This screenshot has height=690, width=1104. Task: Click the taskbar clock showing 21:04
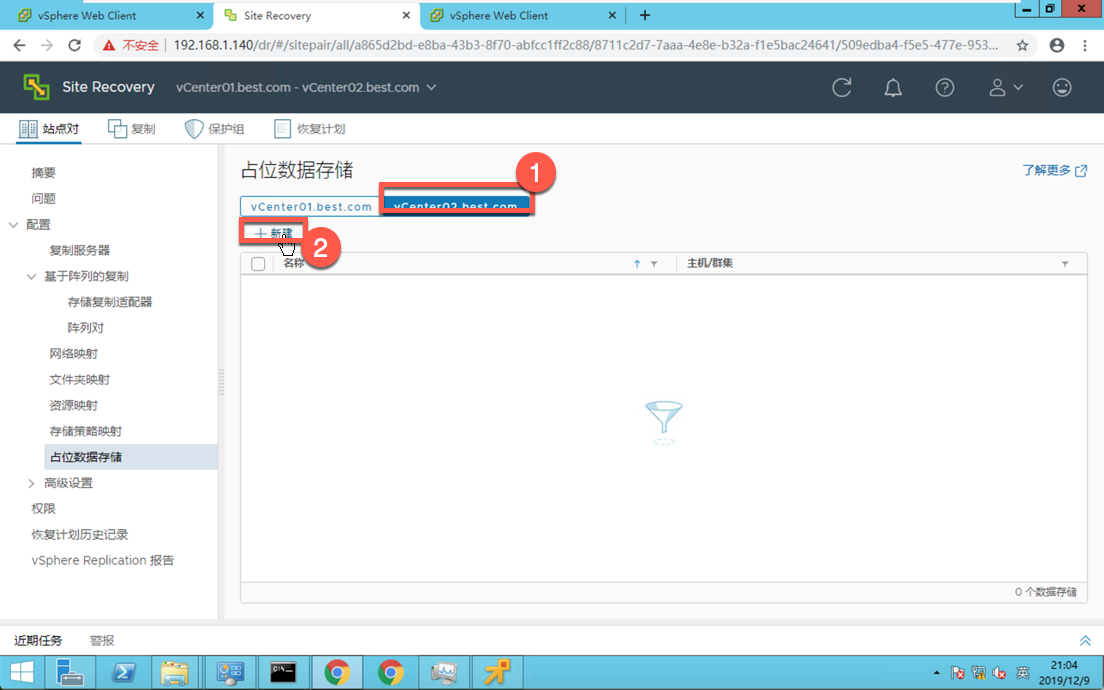click(x=1063, y=672)
